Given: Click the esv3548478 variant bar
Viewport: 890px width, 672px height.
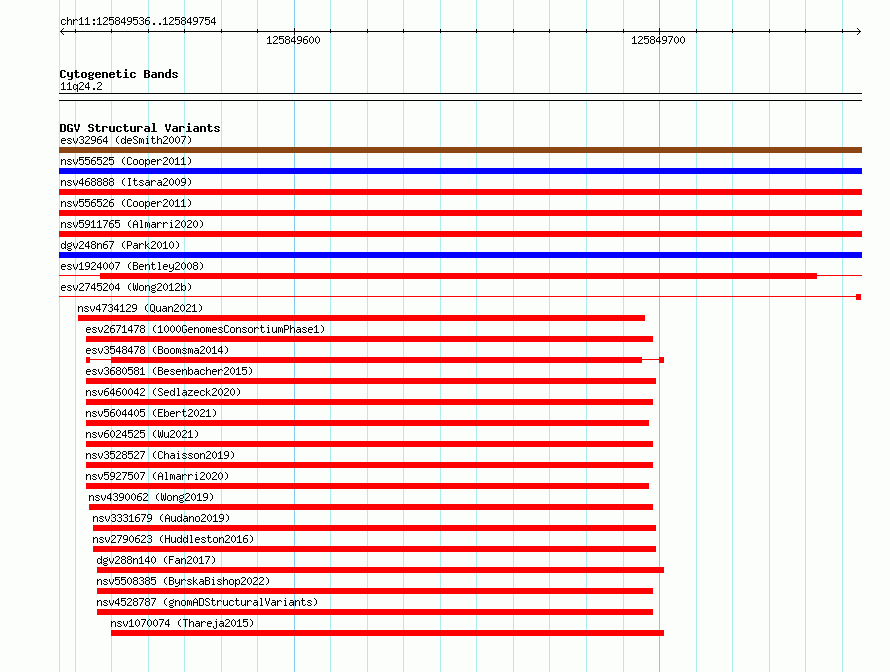Looking at the screenshot, I should tap(376, 360).
